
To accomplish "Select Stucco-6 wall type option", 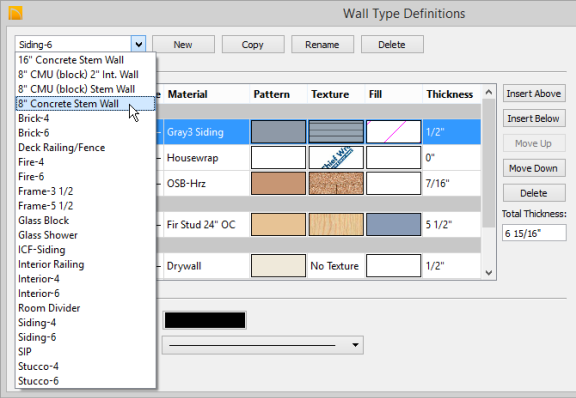I will [38, 381].
